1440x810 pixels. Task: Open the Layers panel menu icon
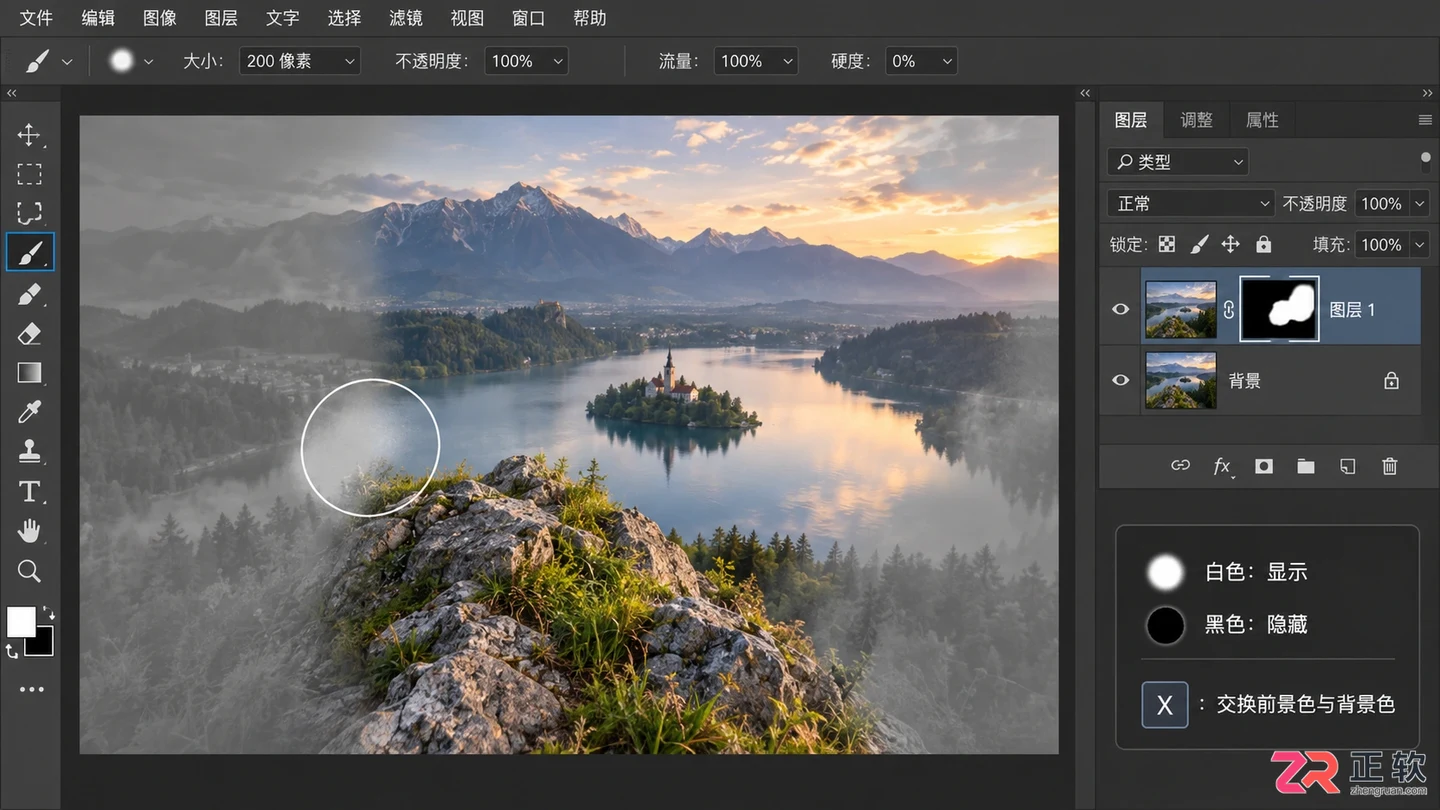(1425, 120)
